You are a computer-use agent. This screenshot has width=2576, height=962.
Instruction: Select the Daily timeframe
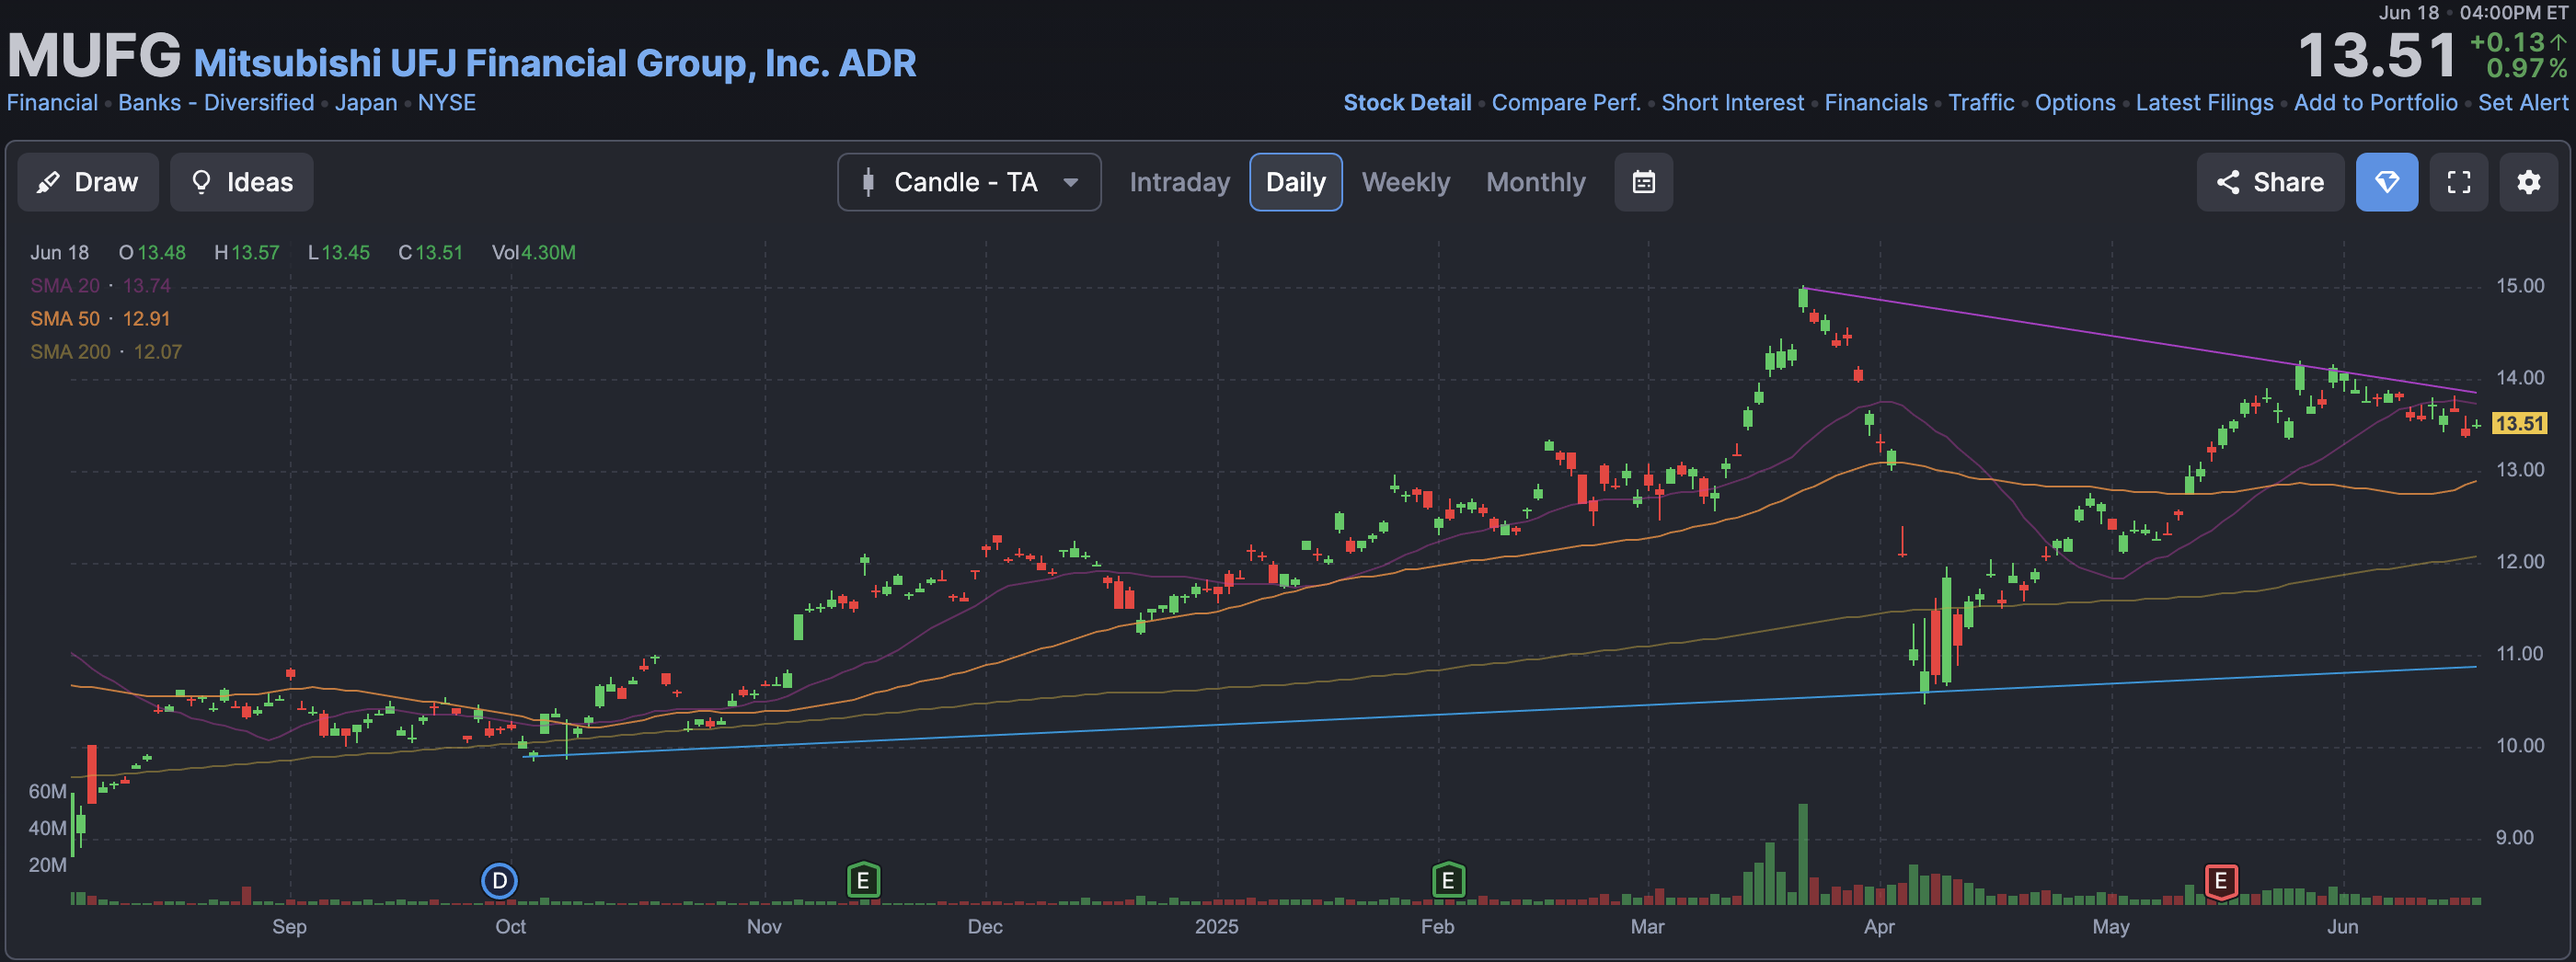coord(1295,182)
